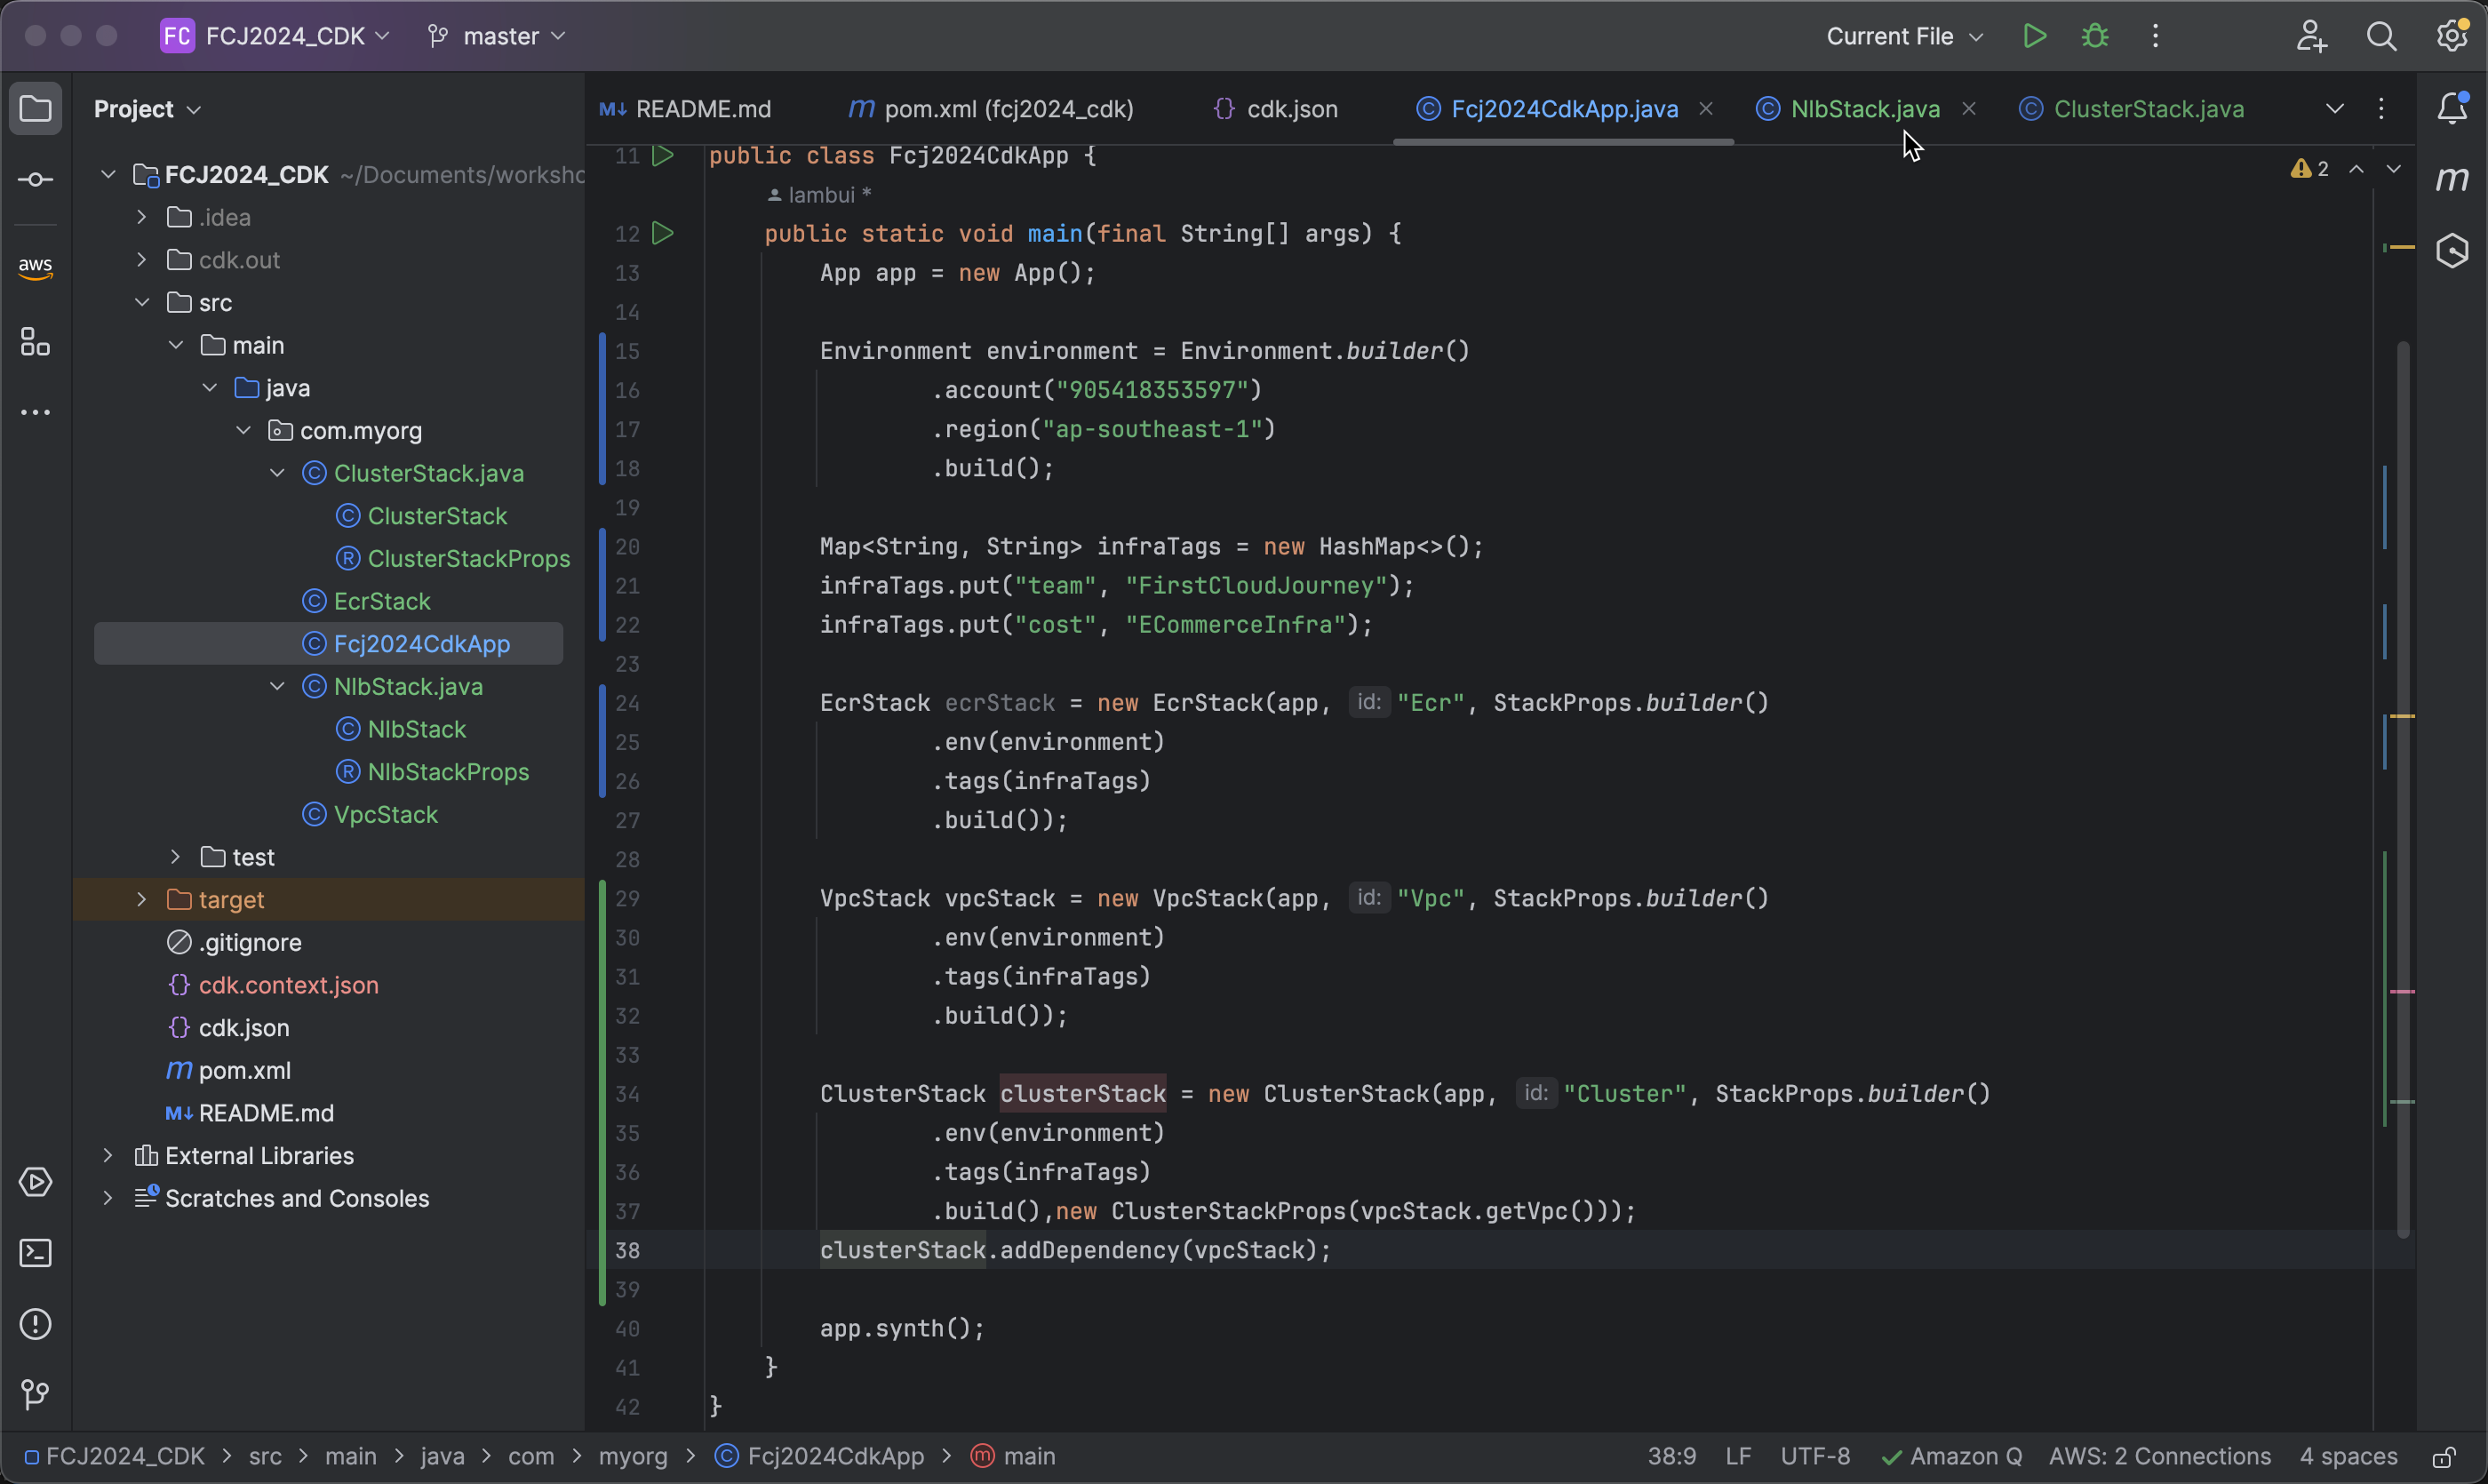2488x1484 pixels.
Task: Show hidden editor tabs dropdown
Action: (x=2335, y=108)
